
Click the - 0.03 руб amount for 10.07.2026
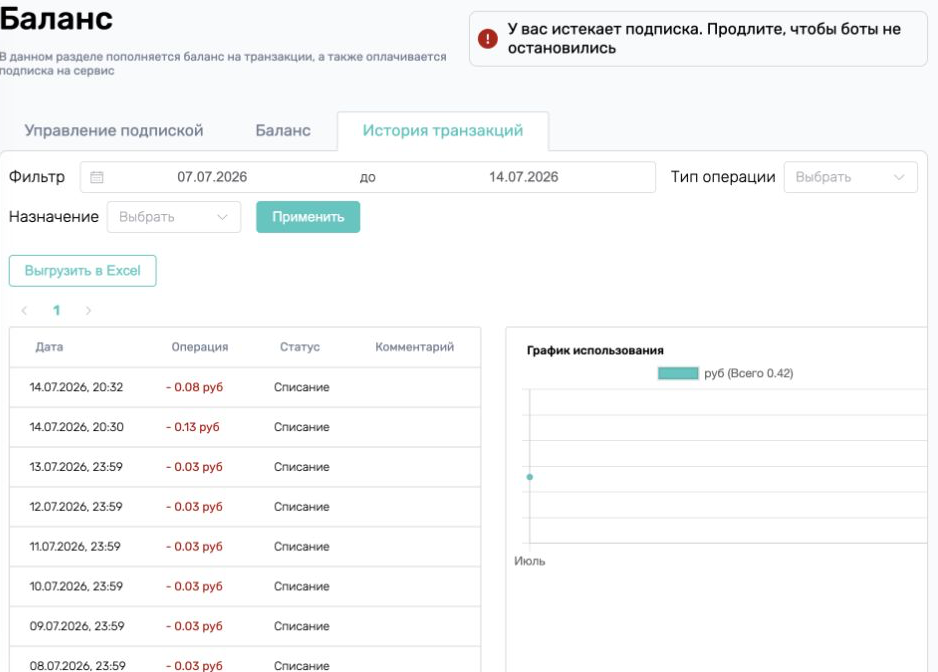[x=194, y=586]
